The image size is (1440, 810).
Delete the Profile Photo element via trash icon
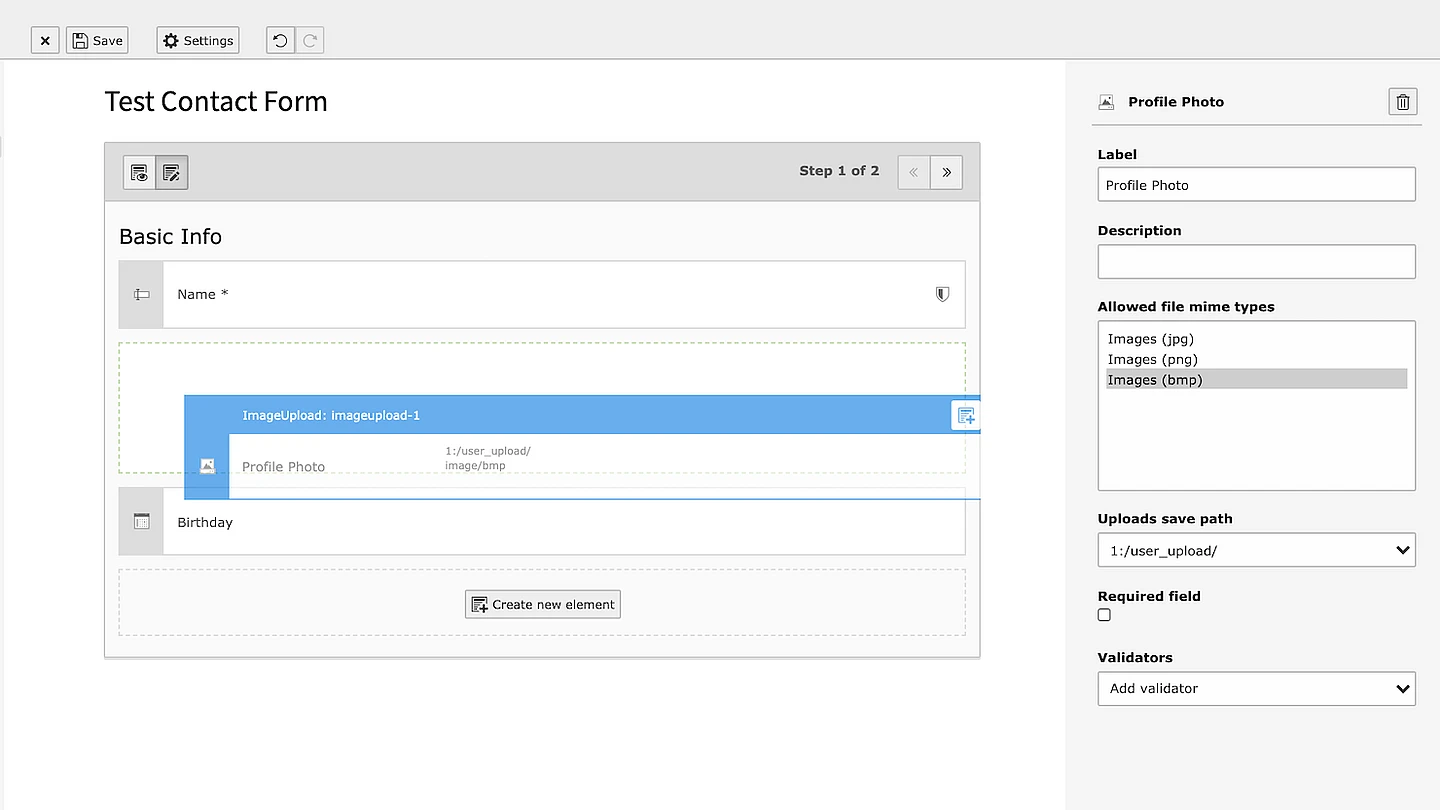pyautogui.click(x=1402, y=101)
